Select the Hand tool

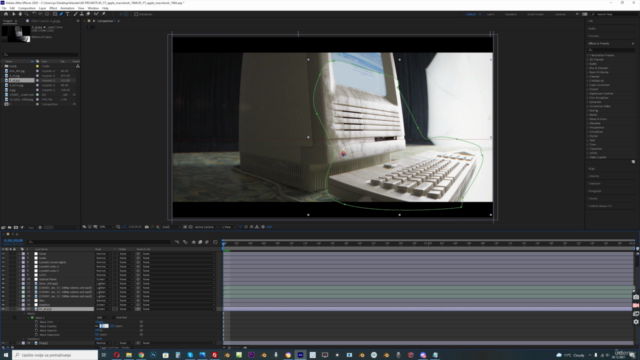point(20,14)
